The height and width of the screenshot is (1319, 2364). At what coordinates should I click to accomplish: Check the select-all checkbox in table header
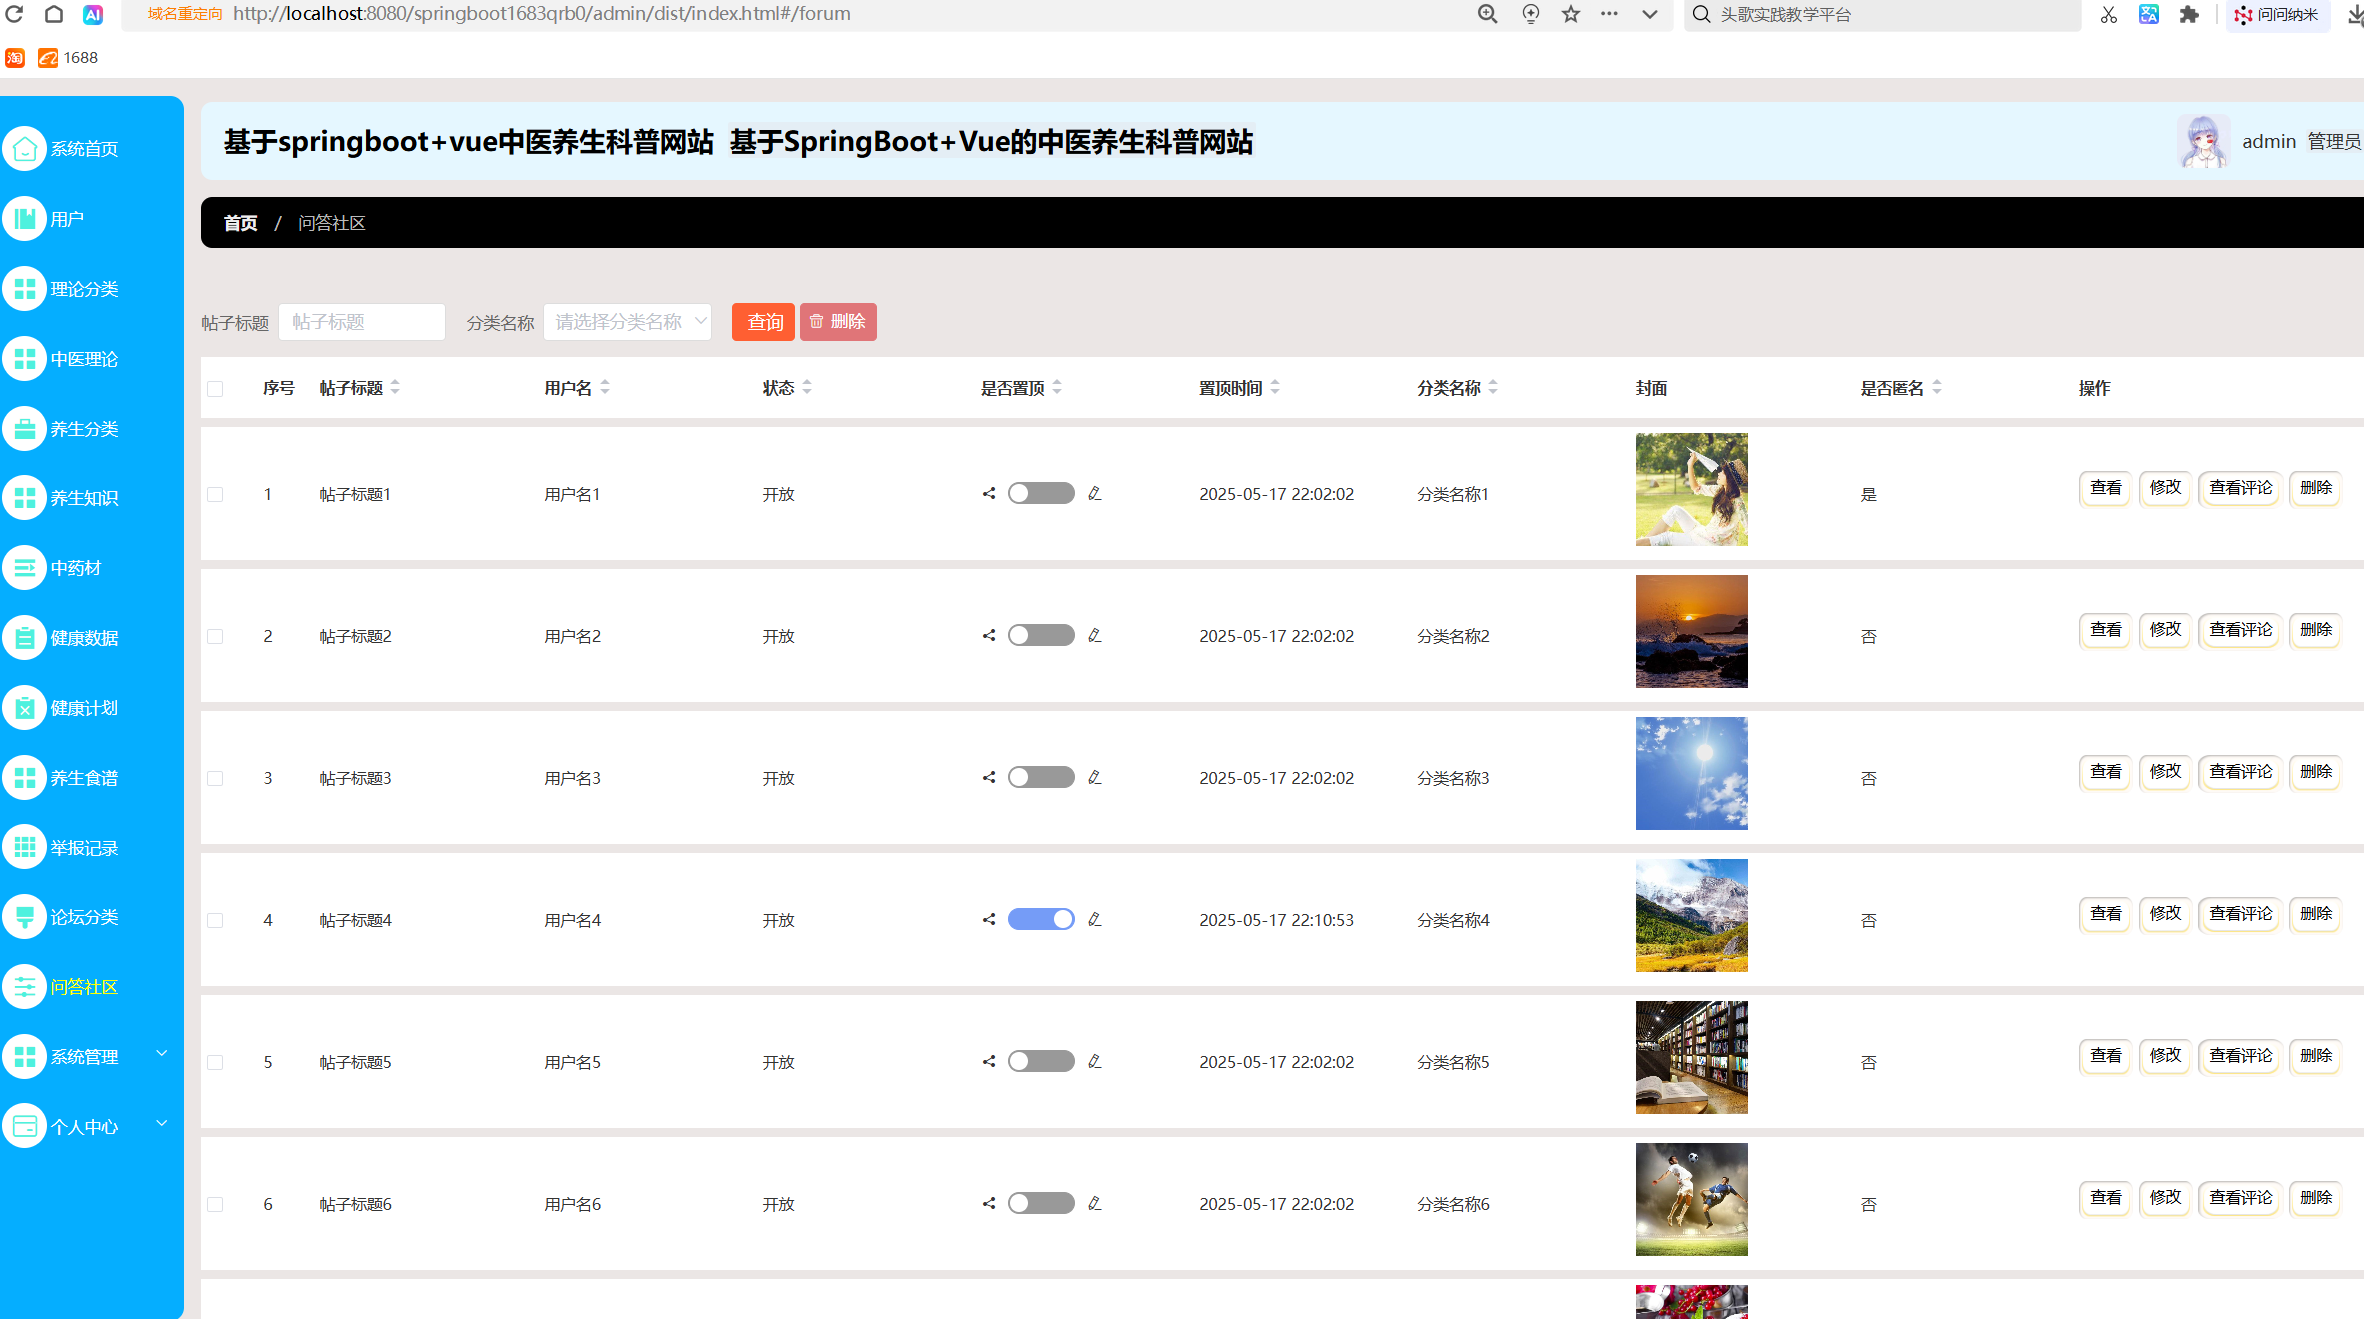pyautogui.click(x=215, y=388)
